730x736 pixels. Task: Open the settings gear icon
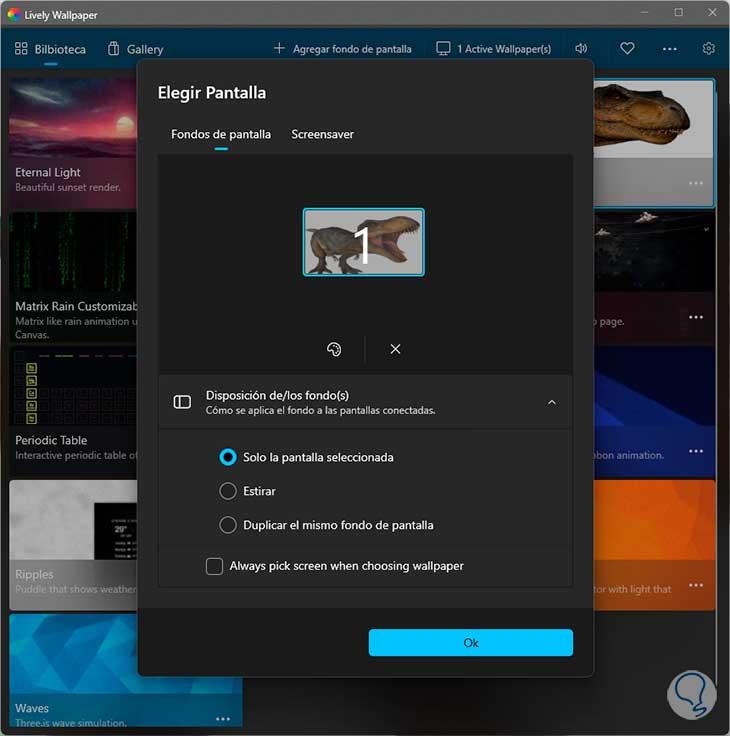pos(708,48)
